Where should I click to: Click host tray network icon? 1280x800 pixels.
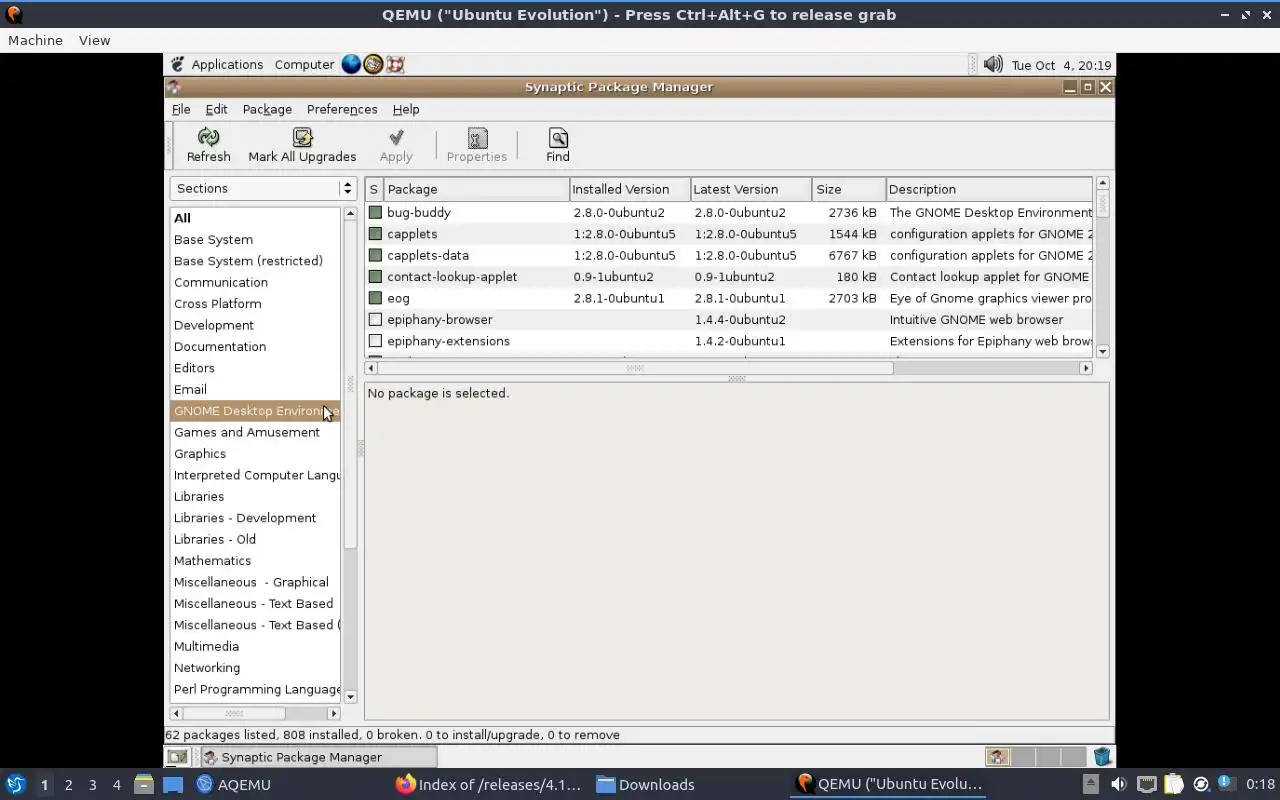(x=1146, y=784)
